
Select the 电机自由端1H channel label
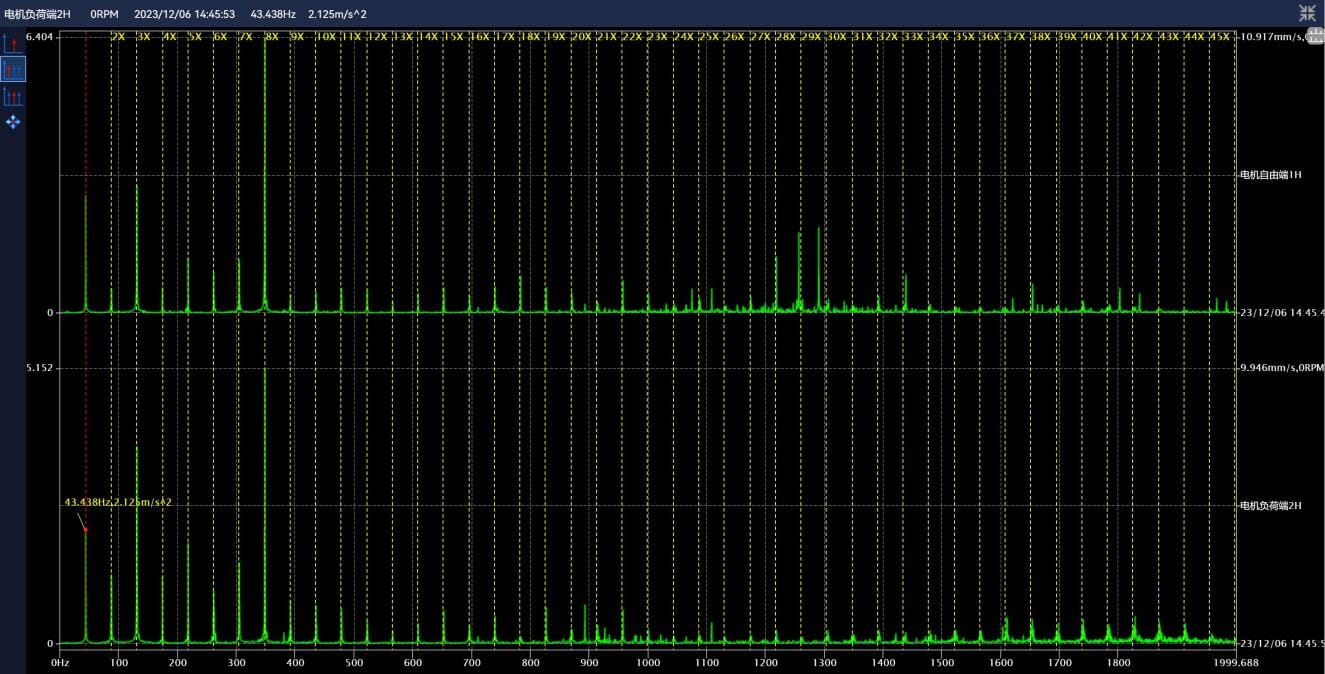[1270, 175]
